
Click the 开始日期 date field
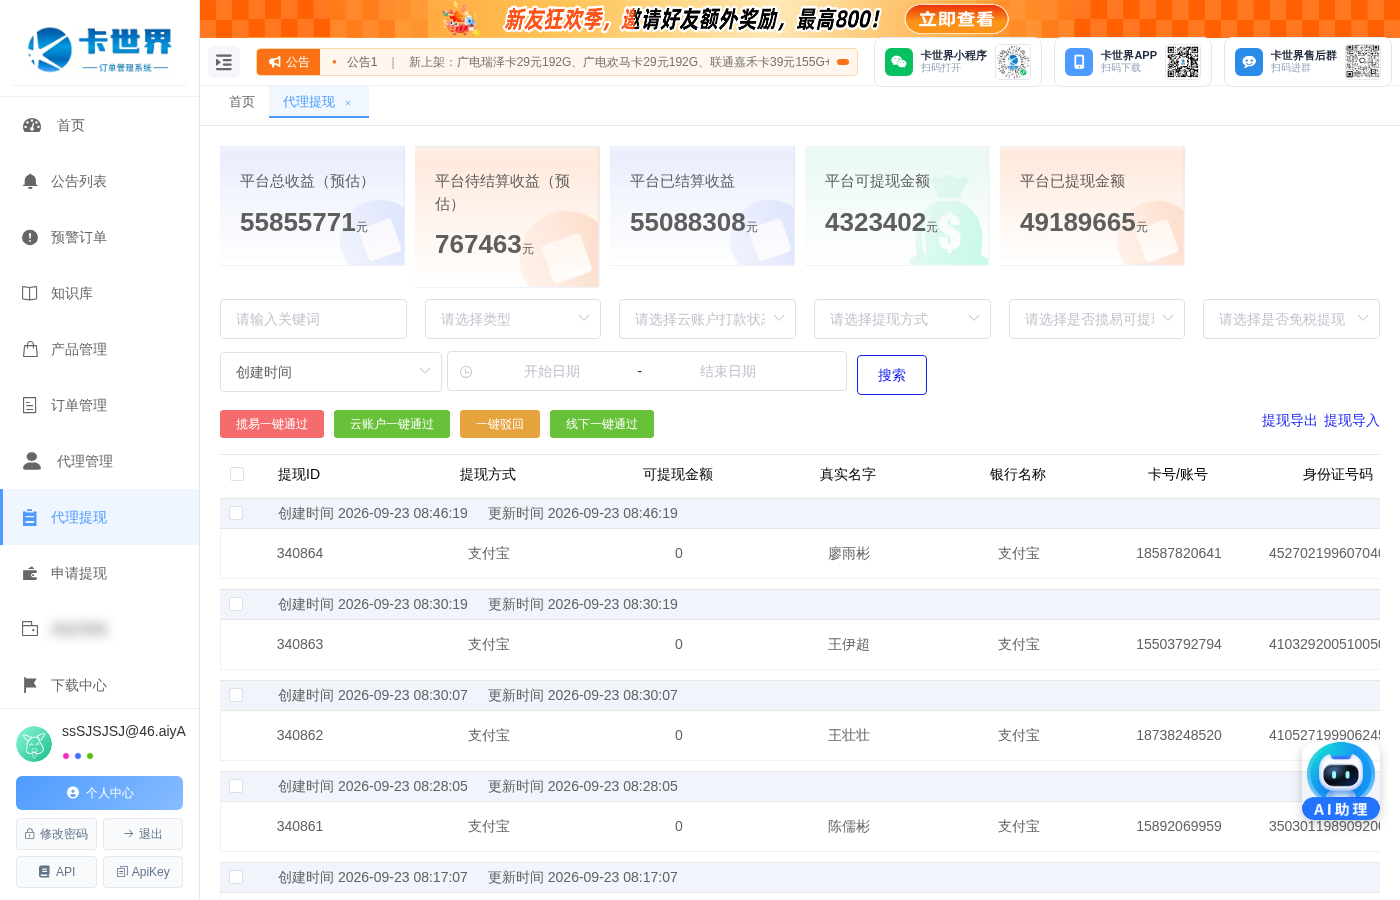(x=552, y=371)
